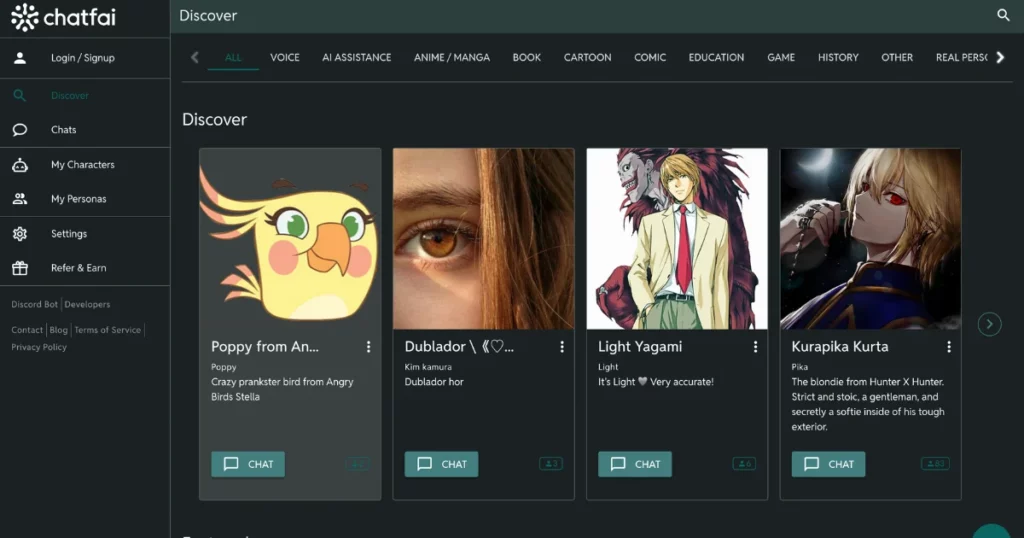Screen dimensions: 1024x538
Task: Select the ALL category tab
Action: [x=233, y=57]
